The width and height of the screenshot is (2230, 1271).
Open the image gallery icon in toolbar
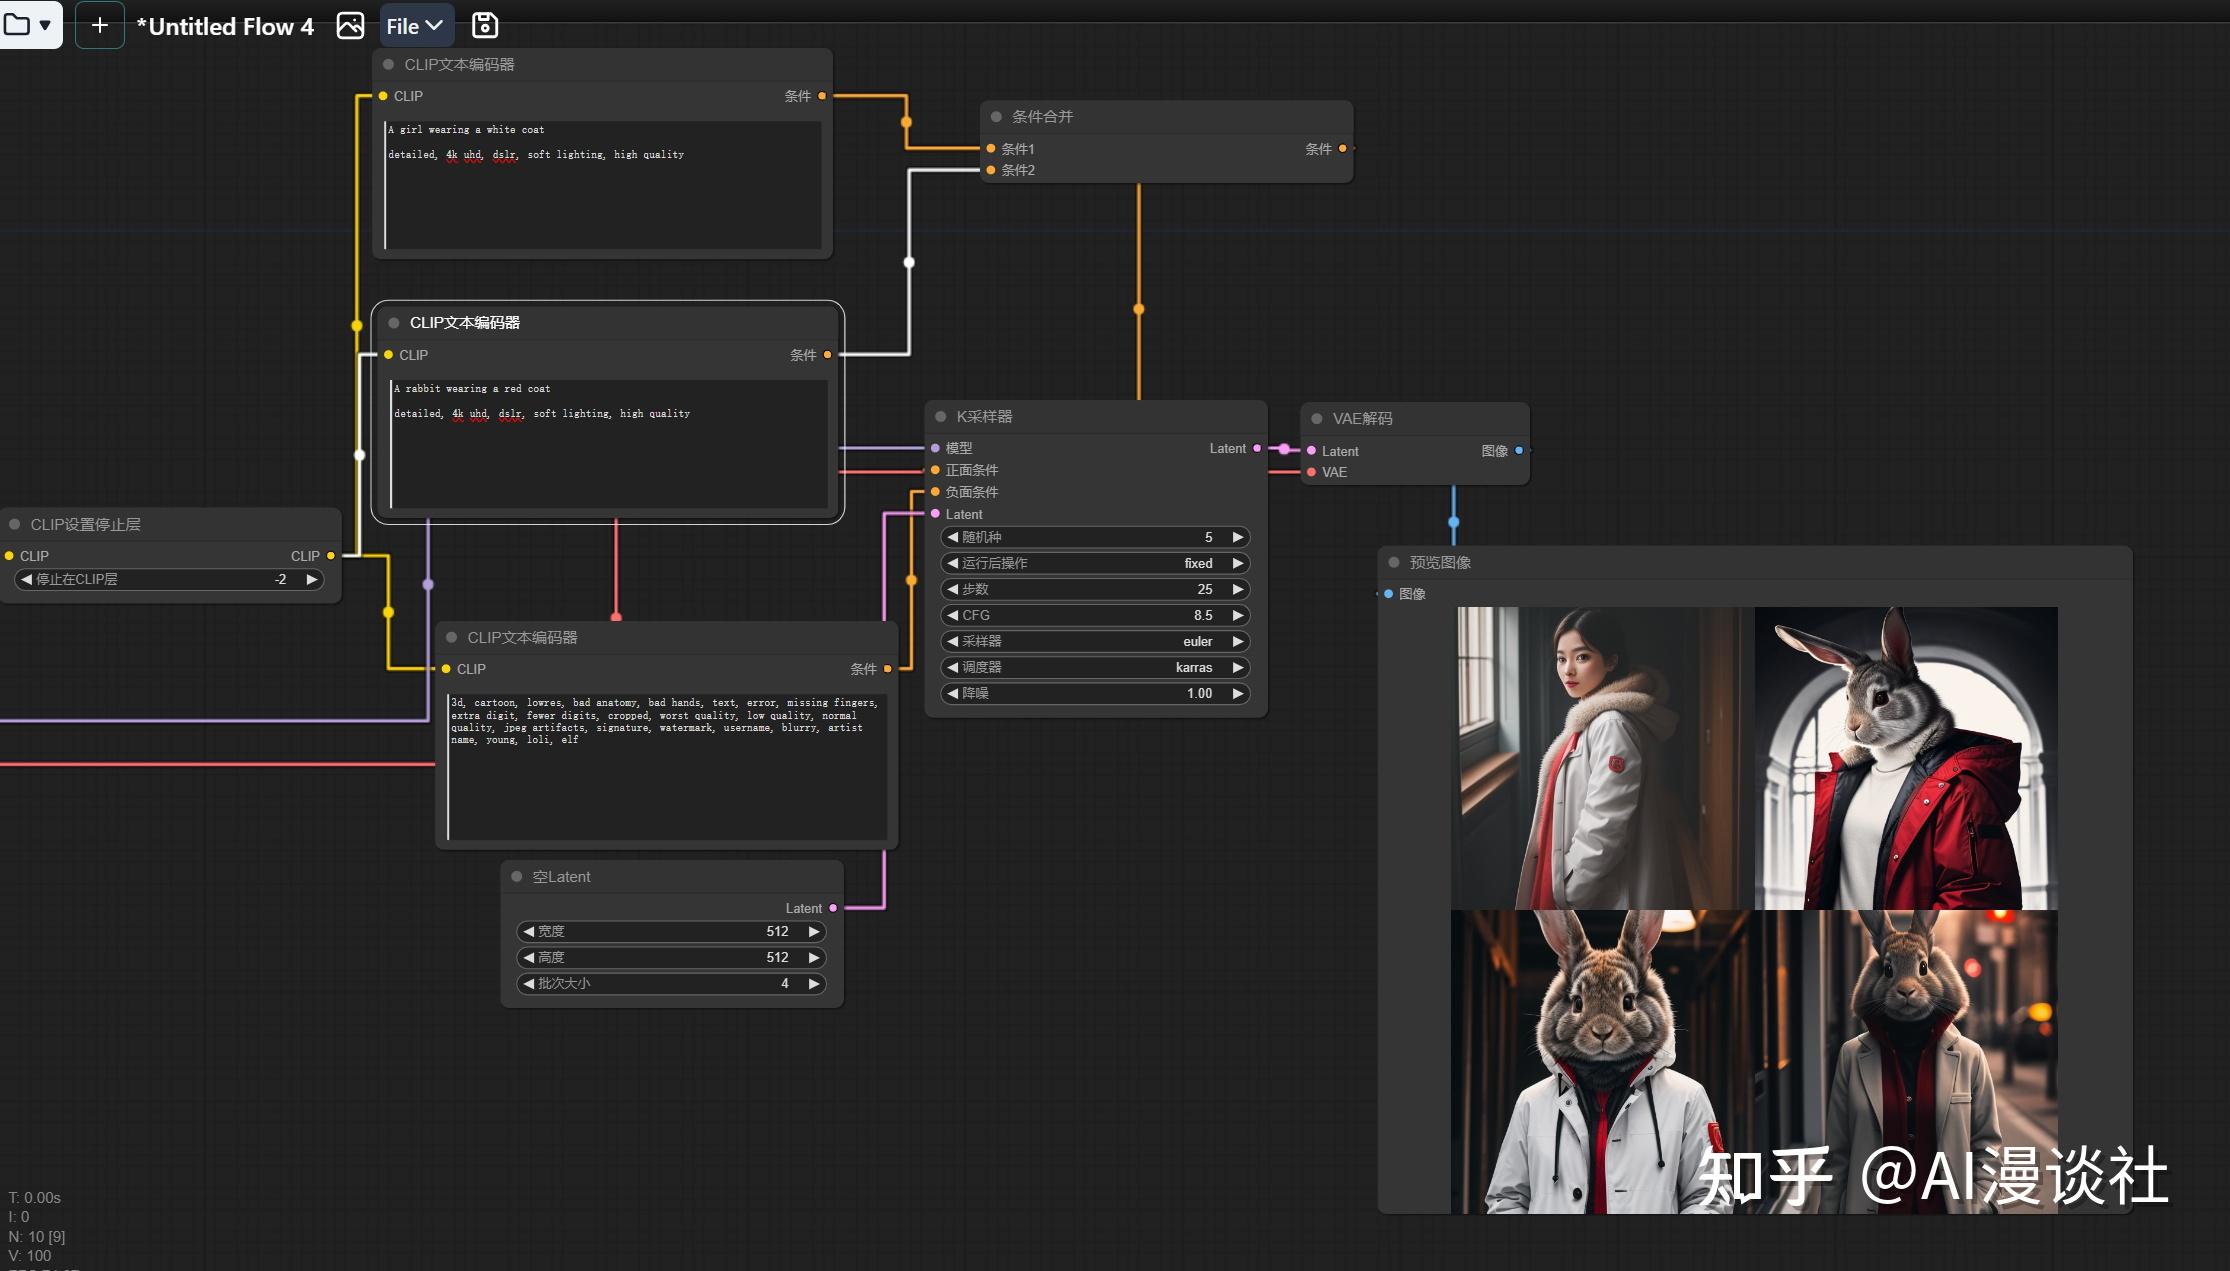(350, 26)
